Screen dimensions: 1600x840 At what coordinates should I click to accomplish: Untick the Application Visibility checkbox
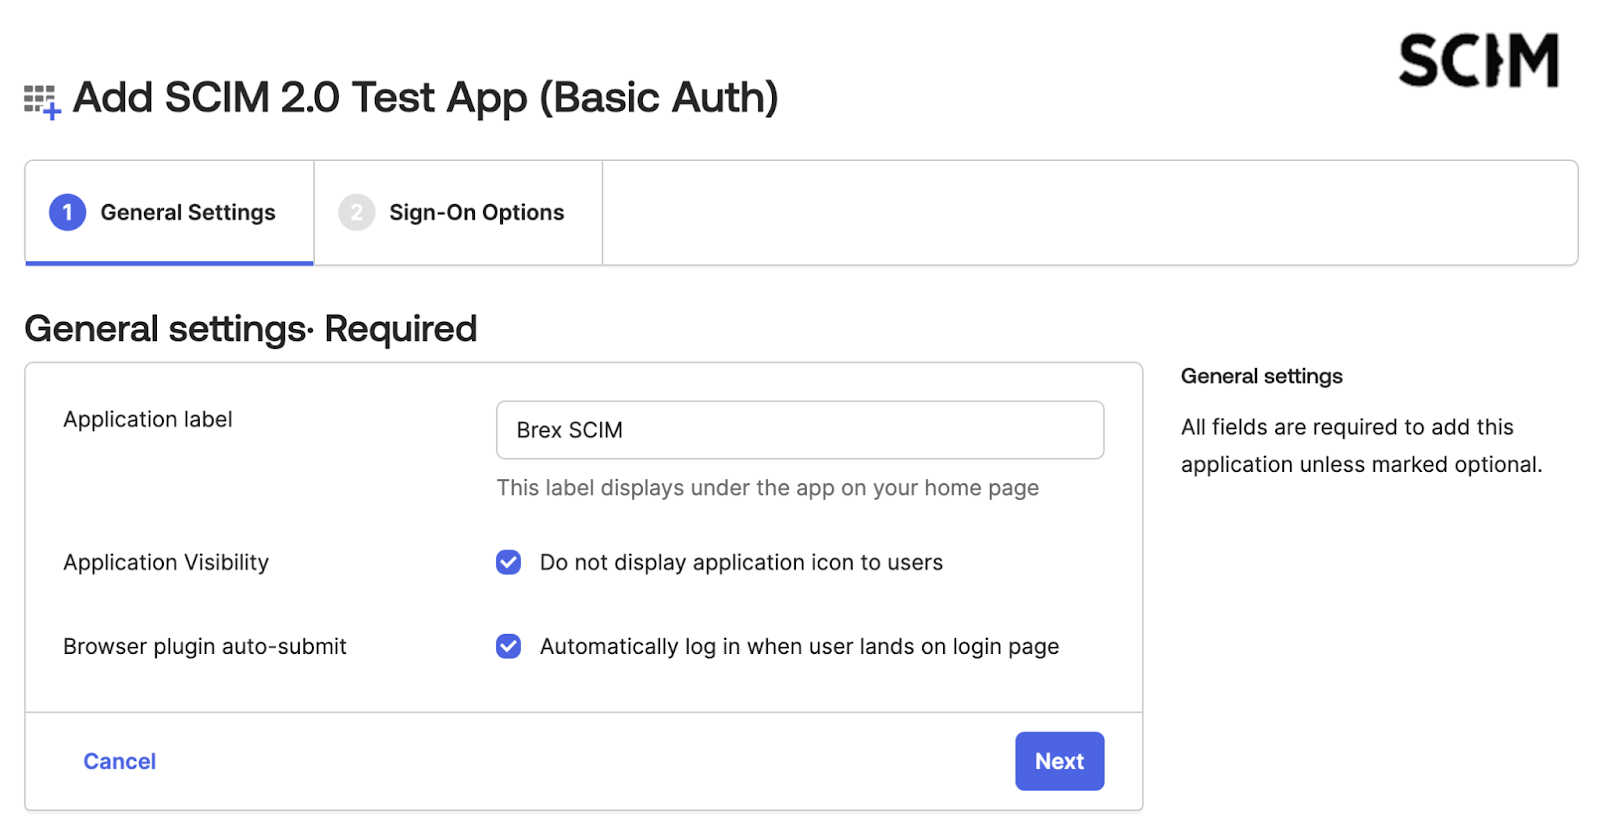(508, 562)
